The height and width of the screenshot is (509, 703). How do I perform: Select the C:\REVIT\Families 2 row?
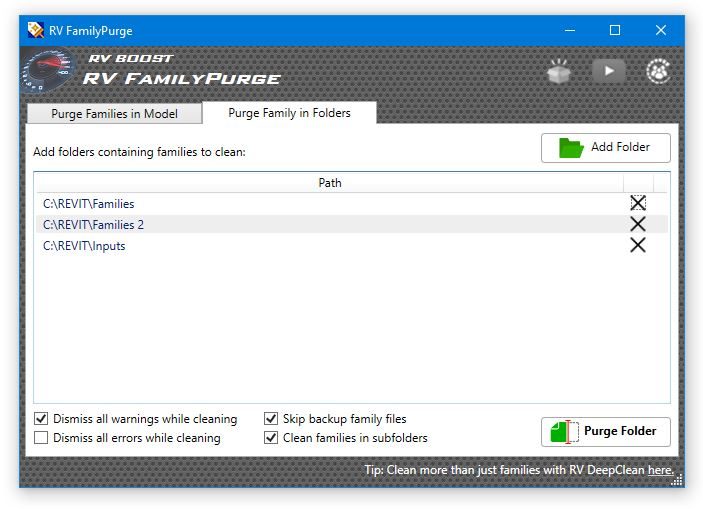point(352,224)
